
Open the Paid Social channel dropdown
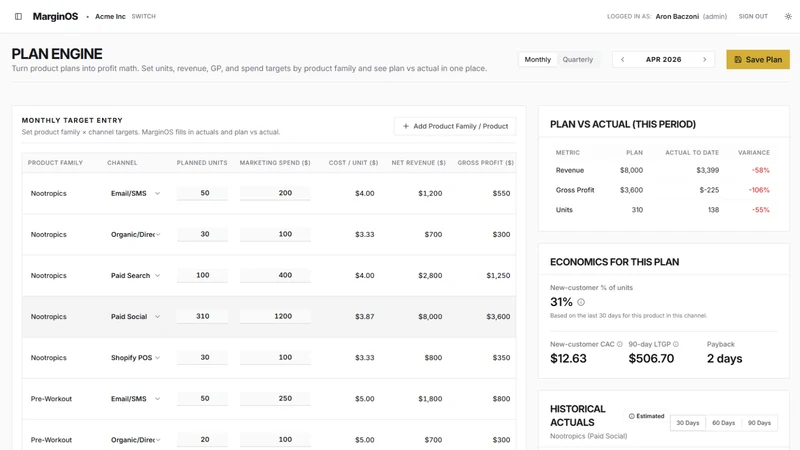click(x=135, y=317)
